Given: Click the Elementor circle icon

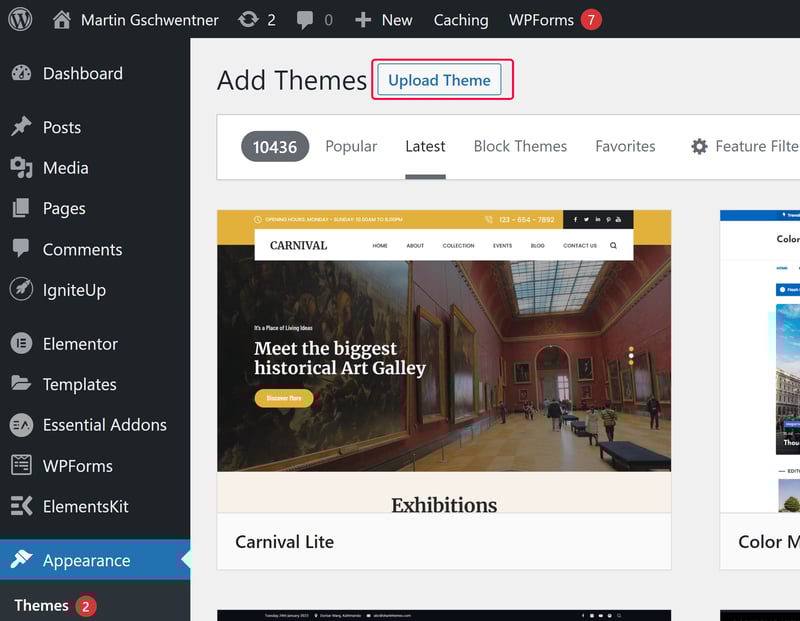Looking at the screenshot, I should coord(21,343).
